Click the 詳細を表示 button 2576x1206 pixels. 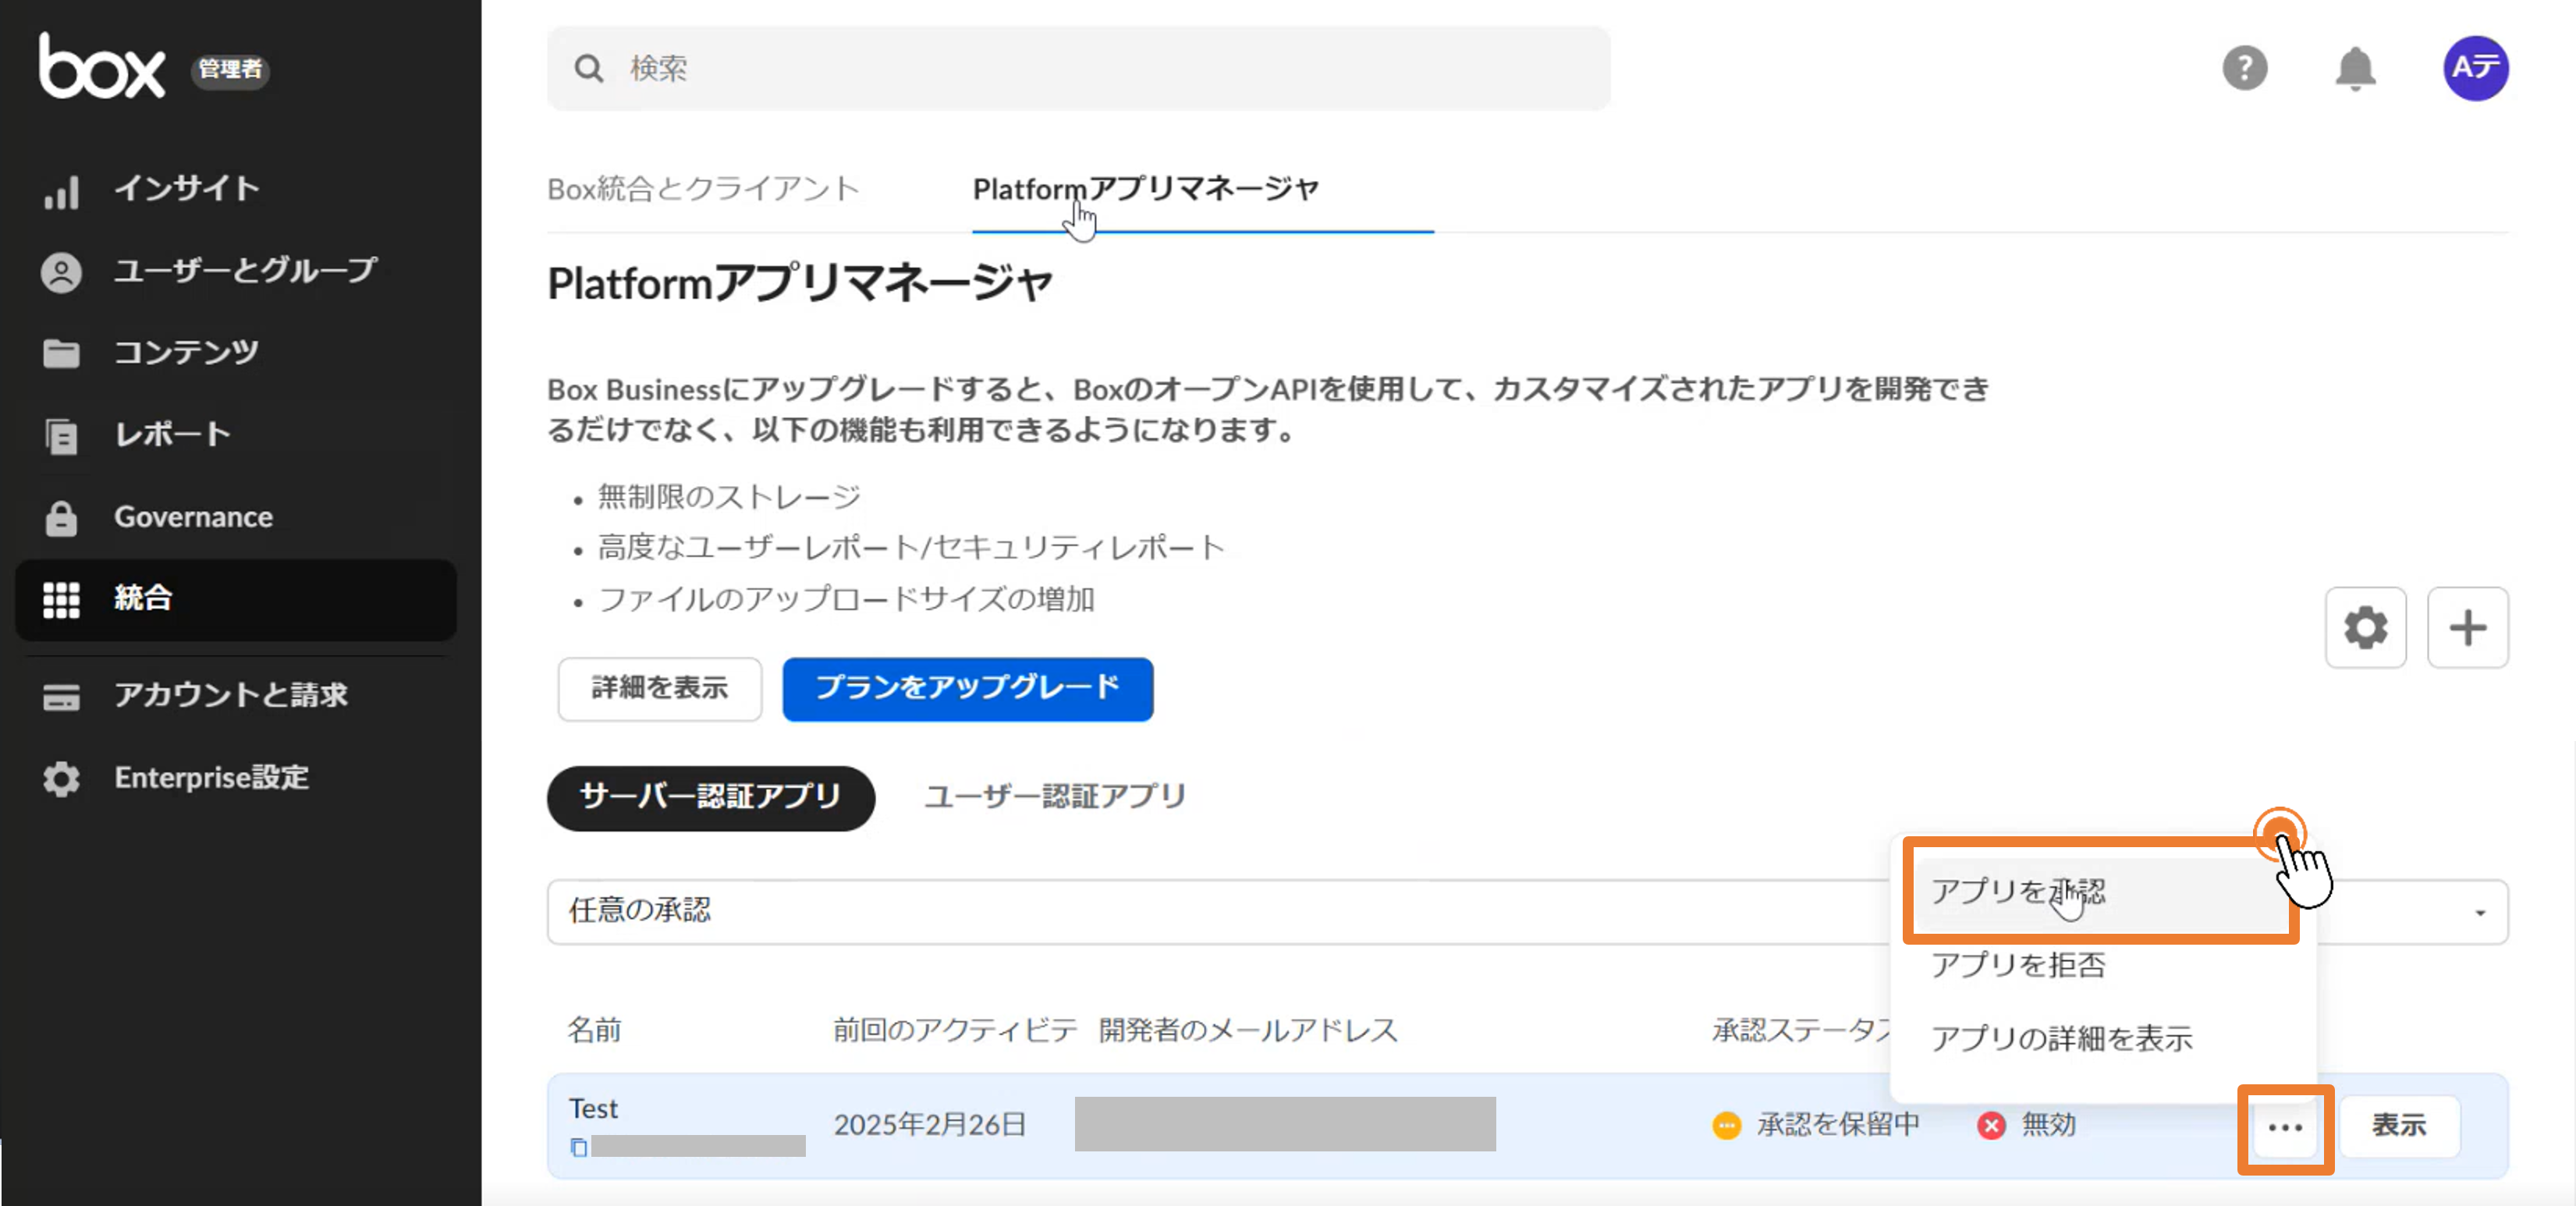pyautogui.click(x=659, y=688)
